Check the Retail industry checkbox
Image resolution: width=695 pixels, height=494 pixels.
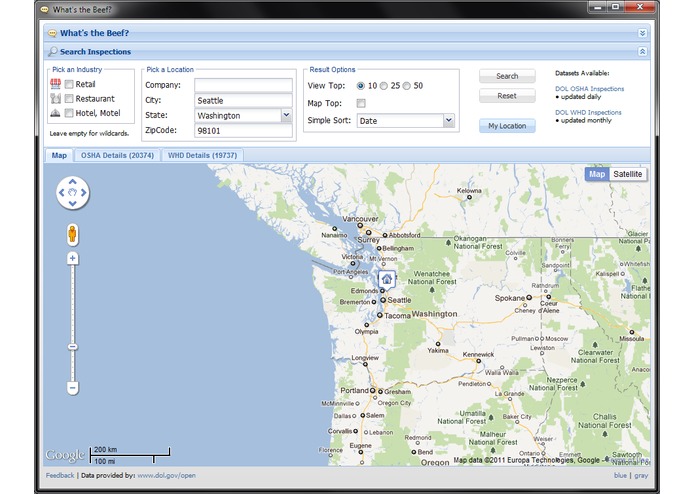(69, 84)
